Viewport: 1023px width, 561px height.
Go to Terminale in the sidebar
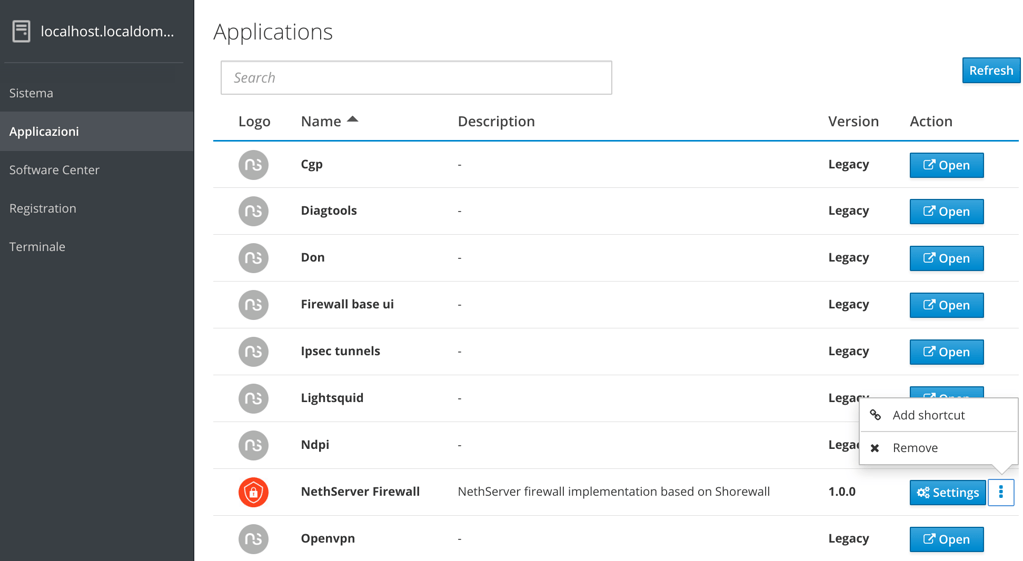(37, 247)
